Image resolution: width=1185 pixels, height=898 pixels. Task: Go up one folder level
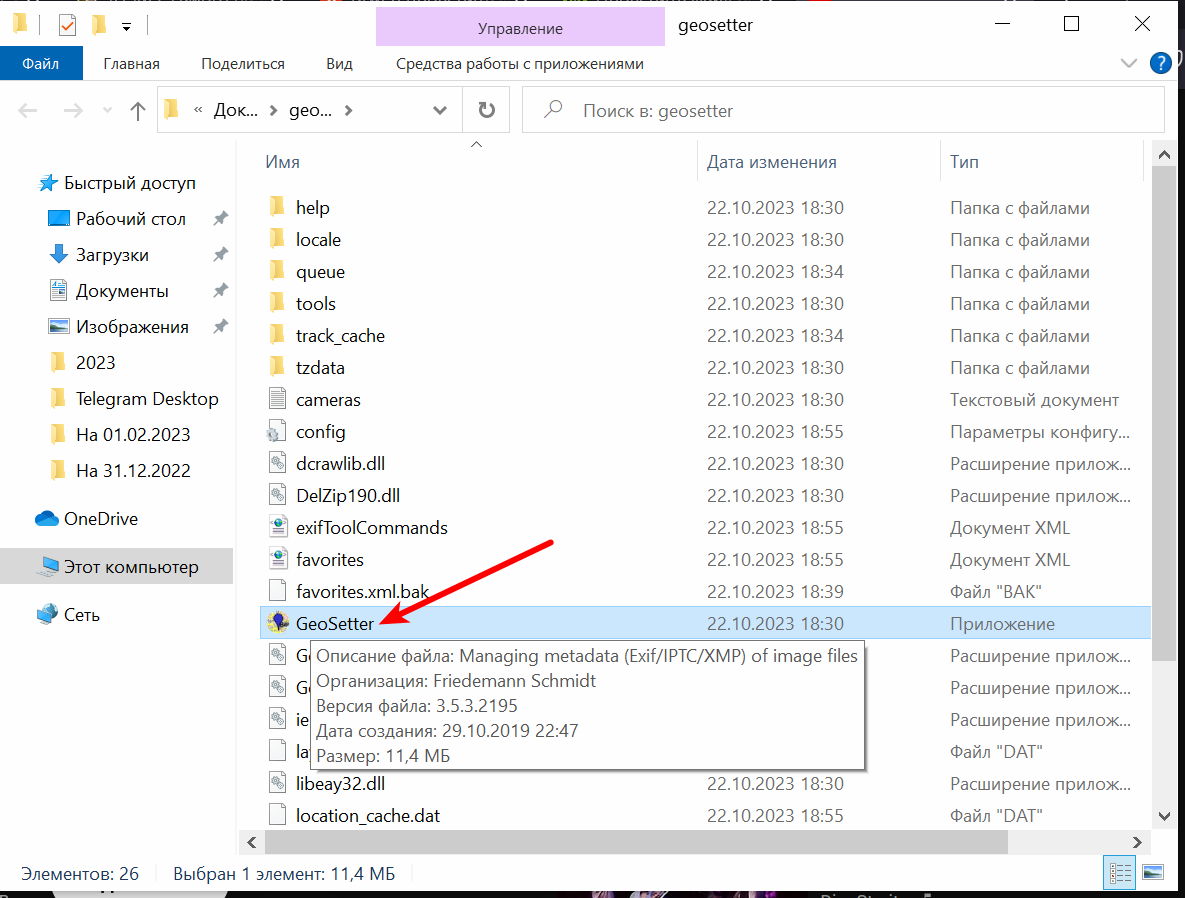tap(137, 111)
